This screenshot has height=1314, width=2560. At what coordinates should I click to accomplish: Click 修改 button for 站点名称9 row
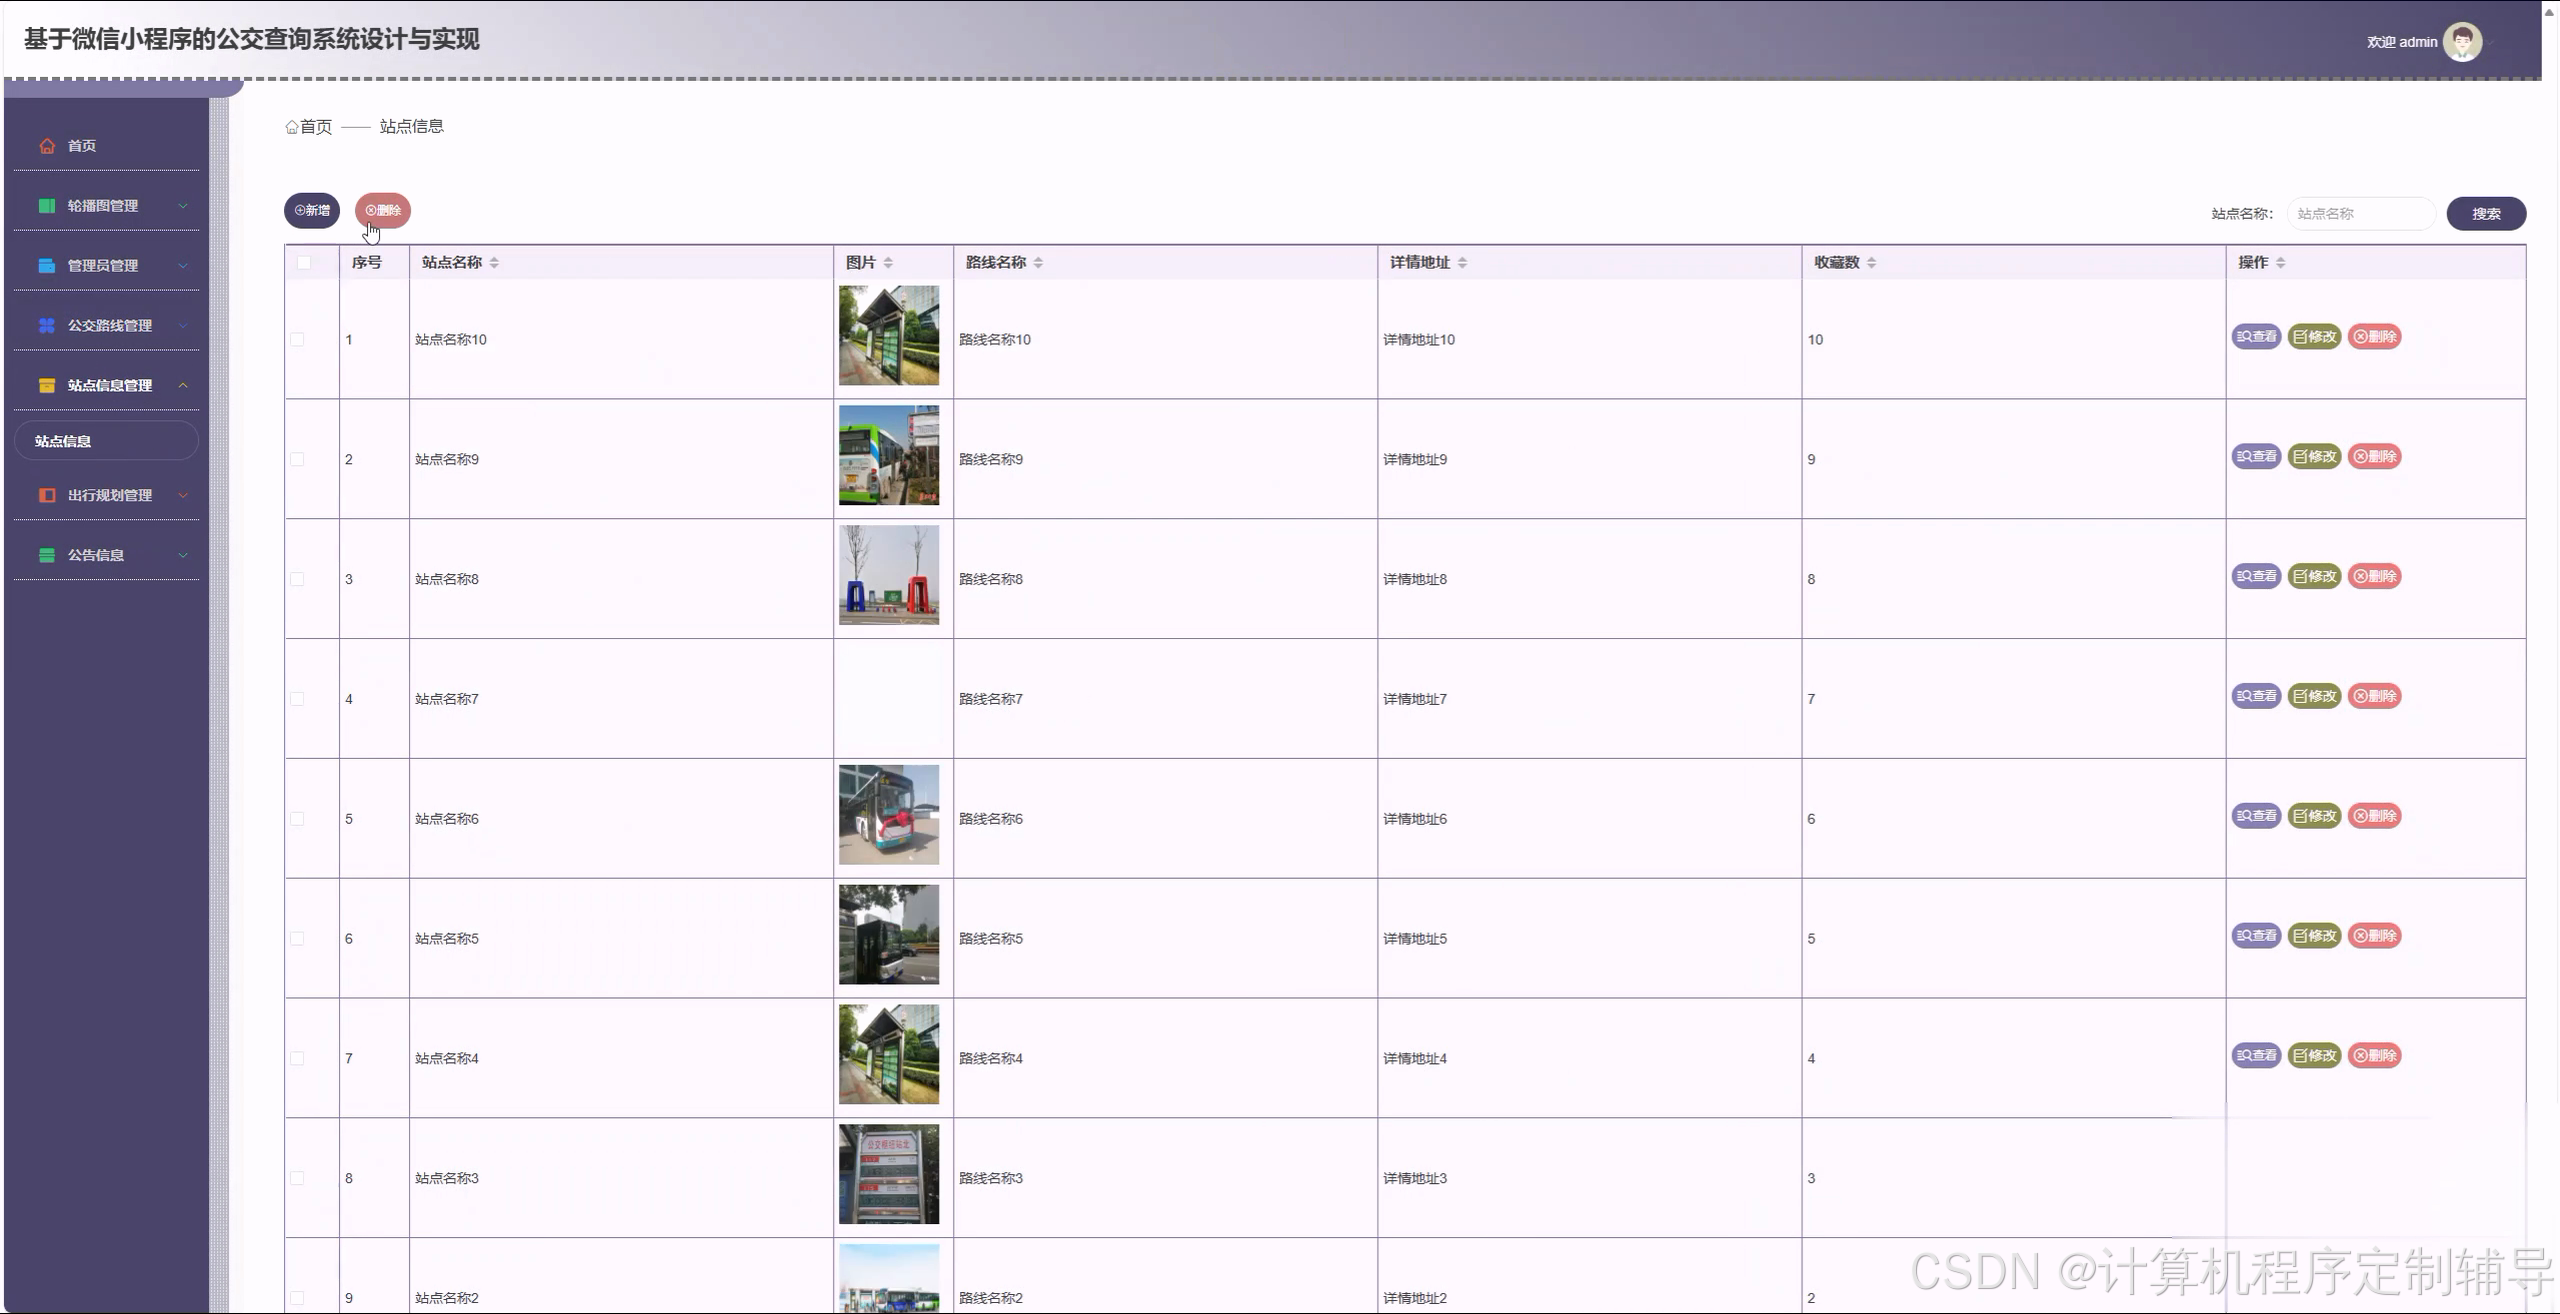point(2314,457)
